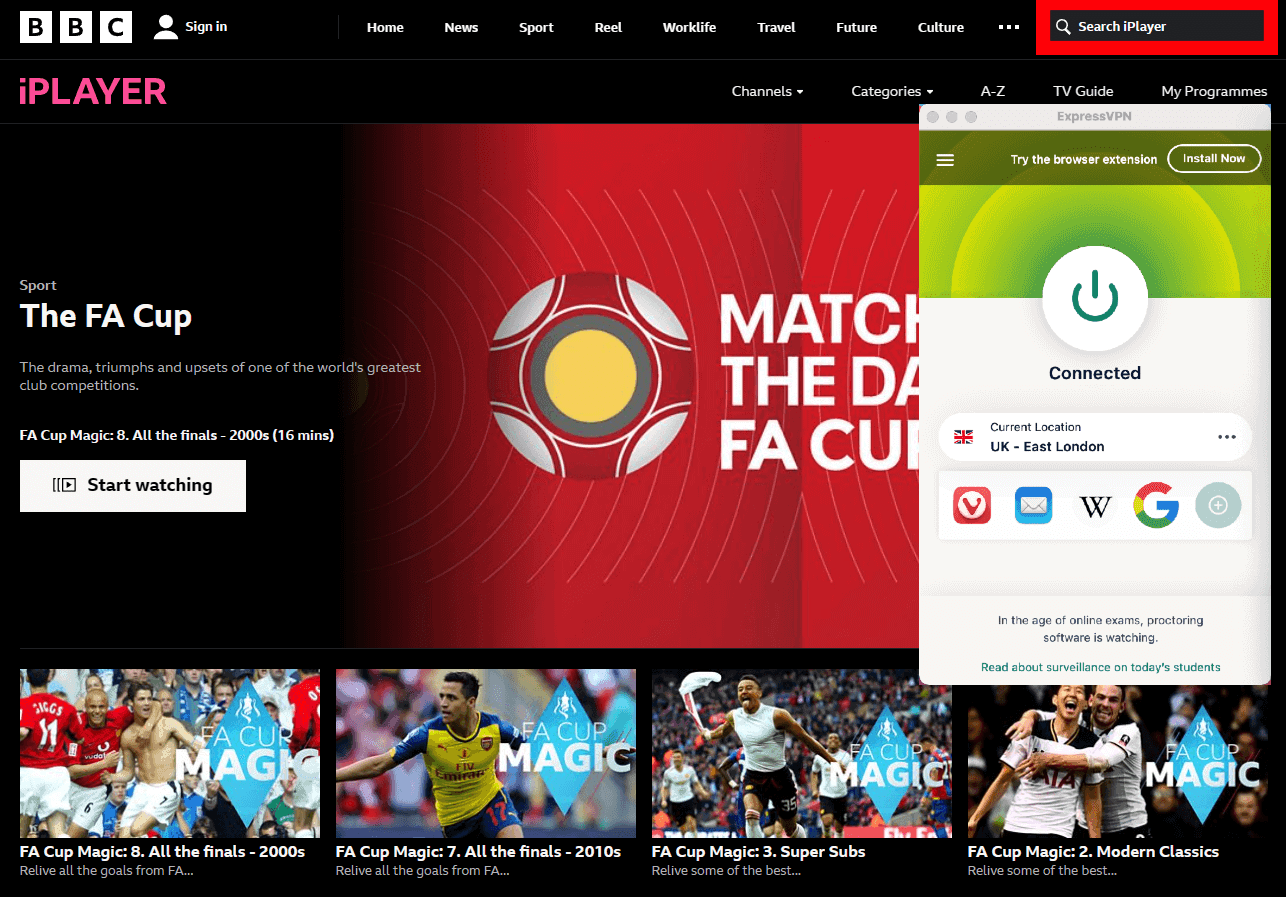Click title 'FA Cup Magic: 3. Super Subs'
This screenshot has height=897, width=1286.
click(x=758, y=852)
